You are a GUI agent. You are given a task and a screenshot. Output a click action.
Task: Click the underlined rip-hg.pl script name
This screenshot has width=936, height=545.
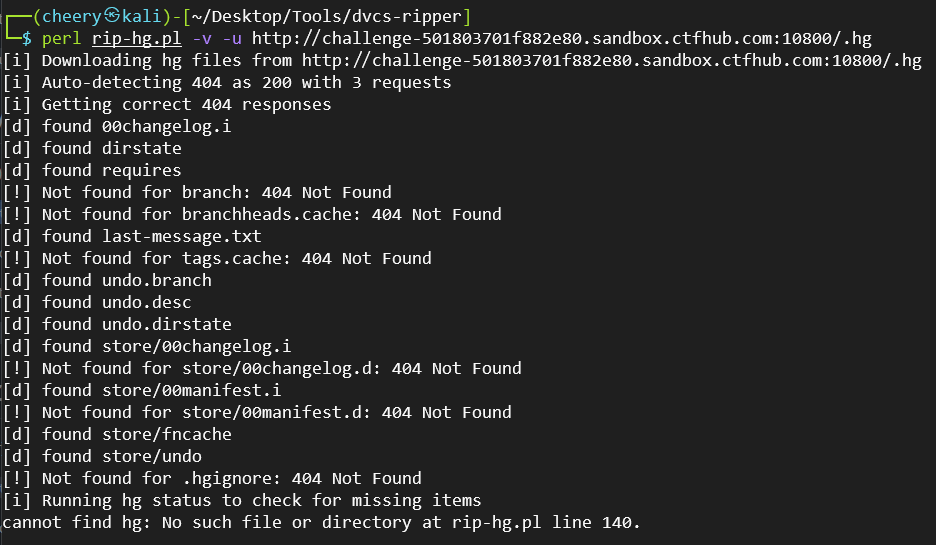coord(137,39)
